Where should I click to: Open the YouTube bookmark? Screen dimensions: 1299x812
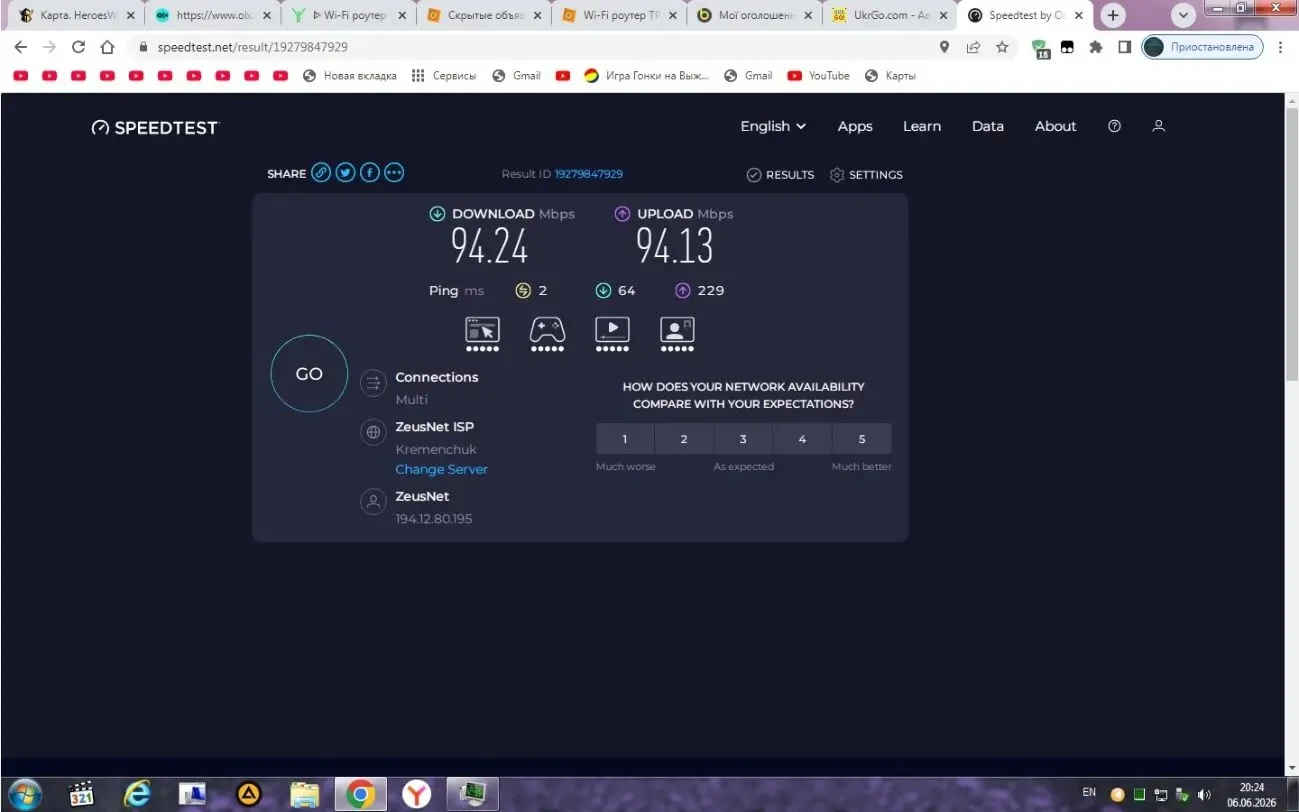click(x=818, y=76)
